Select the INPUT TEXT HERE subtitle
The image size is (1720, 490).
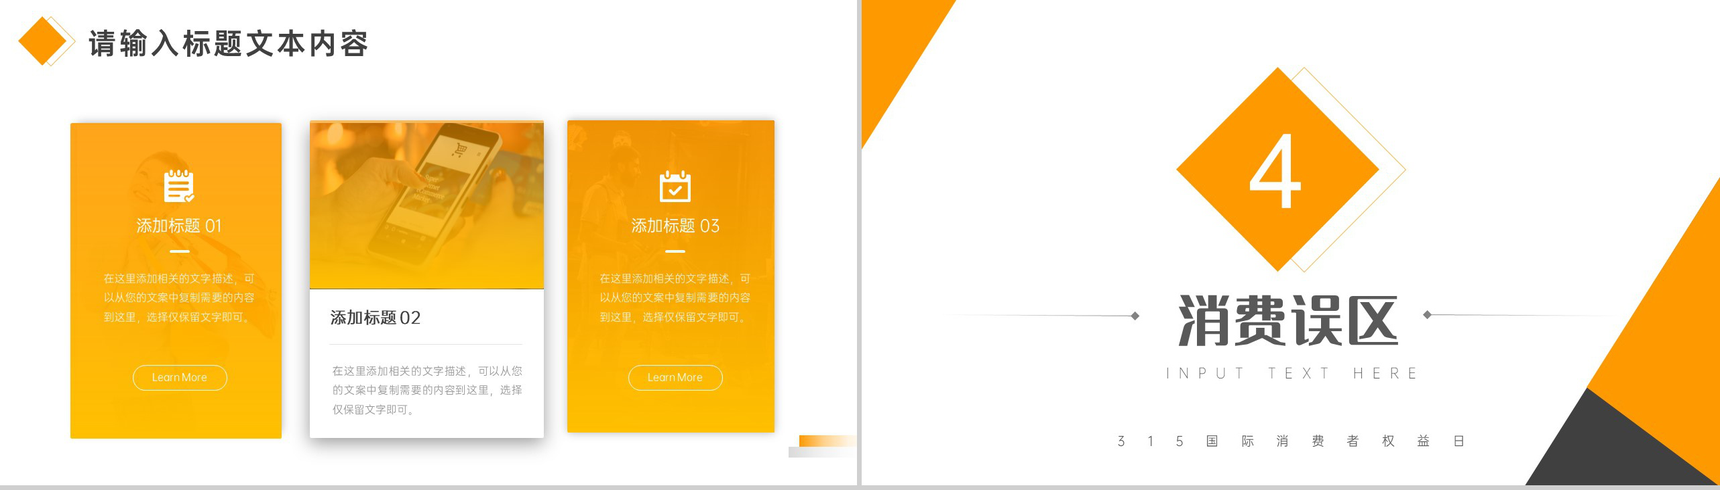pos(1291,373)
